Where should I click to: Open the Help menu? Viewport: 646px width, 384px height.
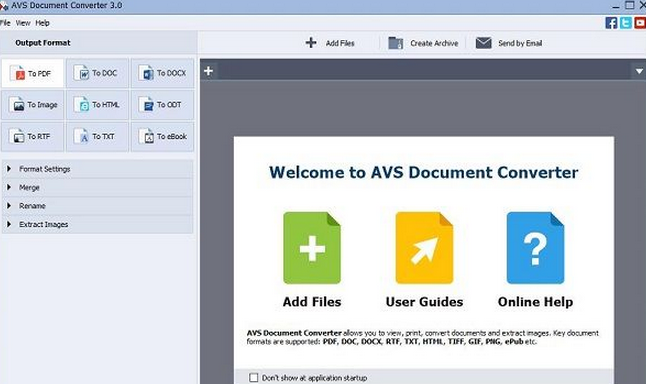[42, 23]
